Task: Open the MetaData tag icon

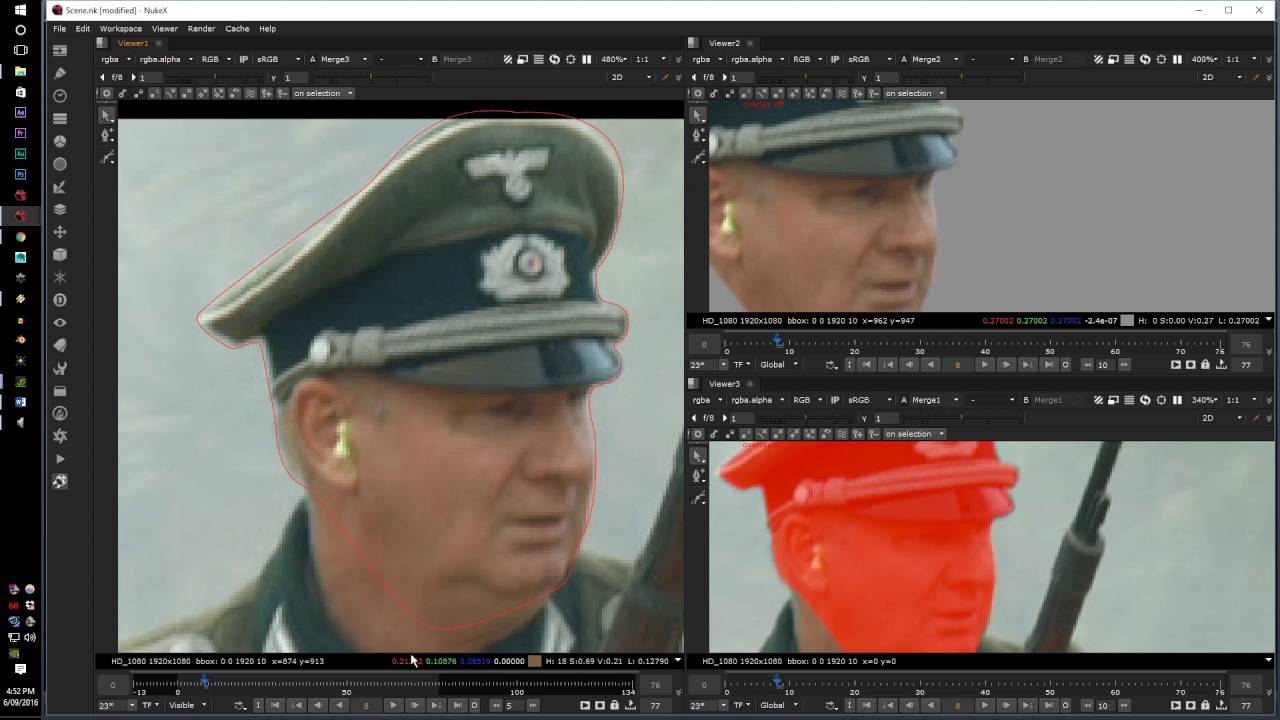Action: coord(60,345)
